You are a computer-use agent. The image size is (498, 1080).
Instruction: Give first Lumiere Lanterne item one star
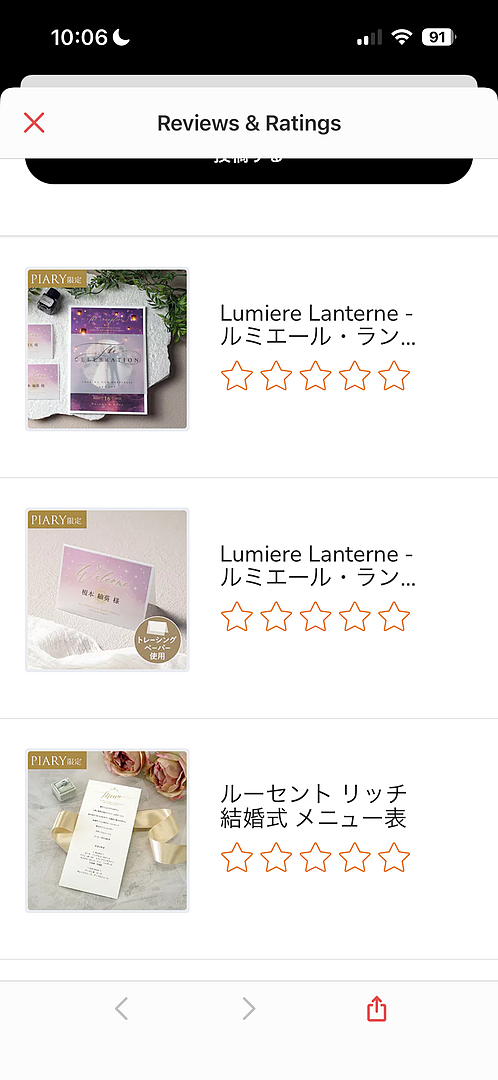237,376
